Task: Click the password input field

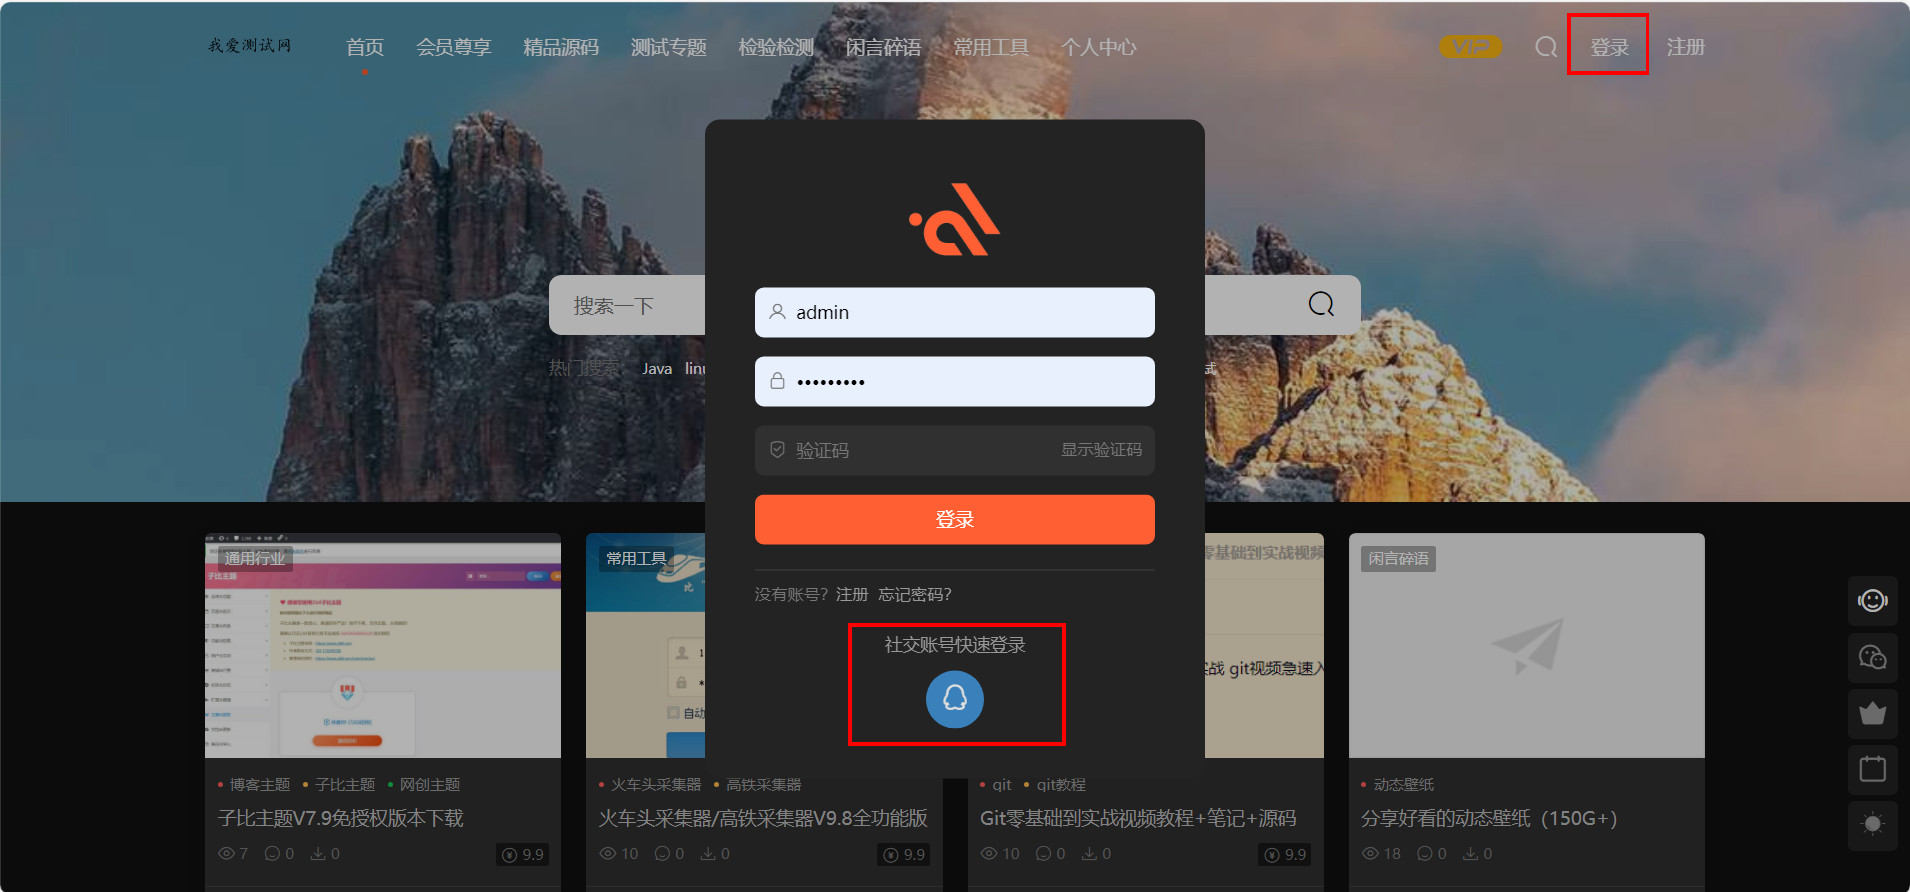Action: [954, 381]
